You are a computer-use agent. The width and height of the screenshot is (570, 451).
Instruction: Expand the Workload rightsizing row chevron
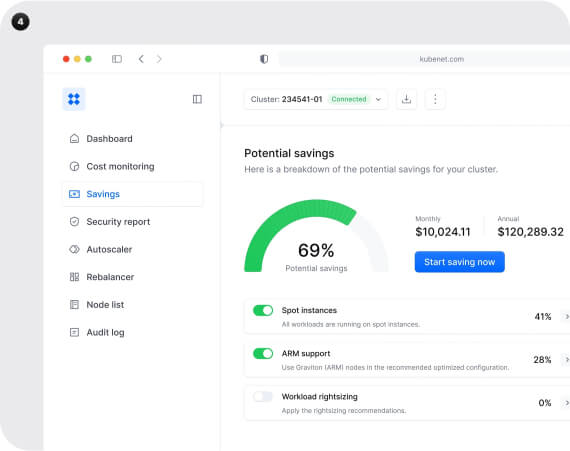pyautogui.click(x=566, y=403)
